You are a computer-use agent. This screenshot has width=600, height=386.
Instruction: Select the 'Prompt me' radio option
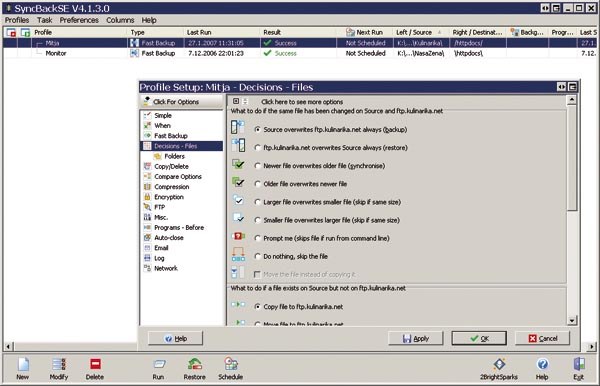258,238
